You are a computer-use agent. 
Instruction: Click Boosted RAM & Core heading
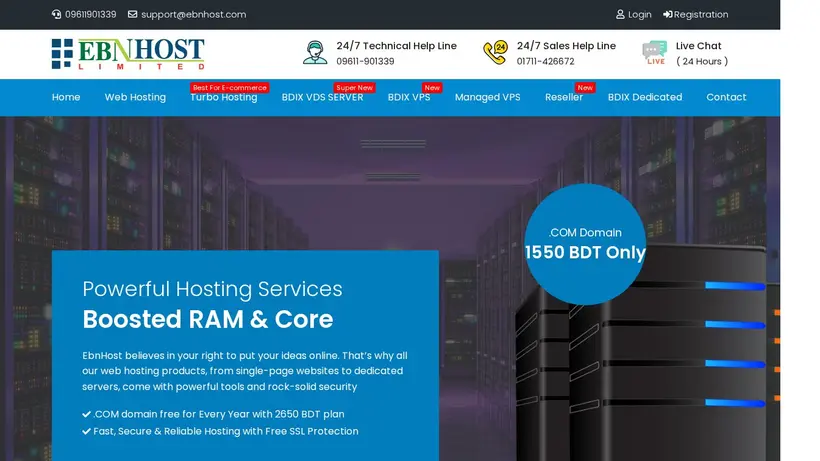[x=208, y=319]
